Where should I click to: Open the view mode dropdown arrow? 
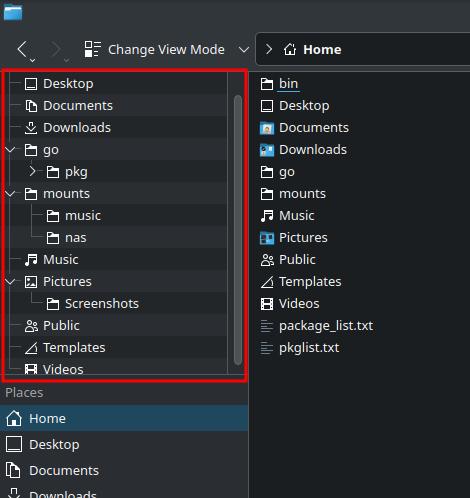point(244,50)
